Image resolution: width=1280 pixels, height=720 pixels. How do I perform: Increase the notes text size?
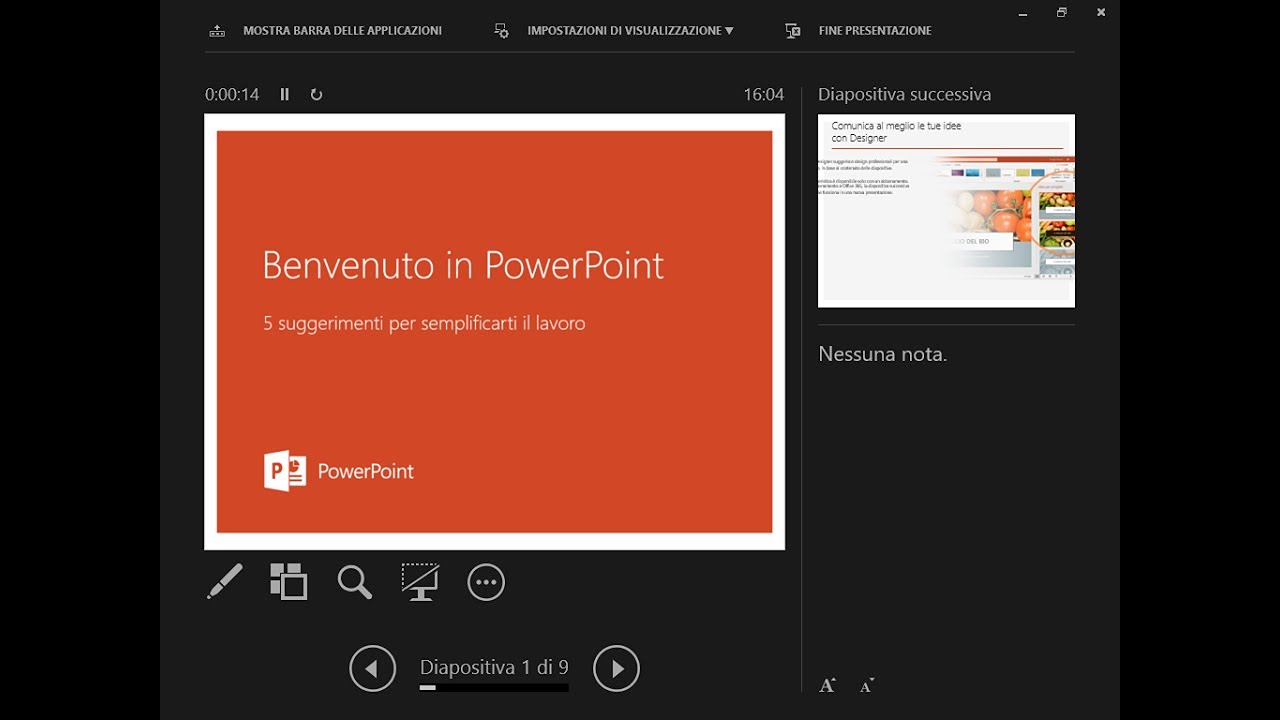click(x=827, y=685)
